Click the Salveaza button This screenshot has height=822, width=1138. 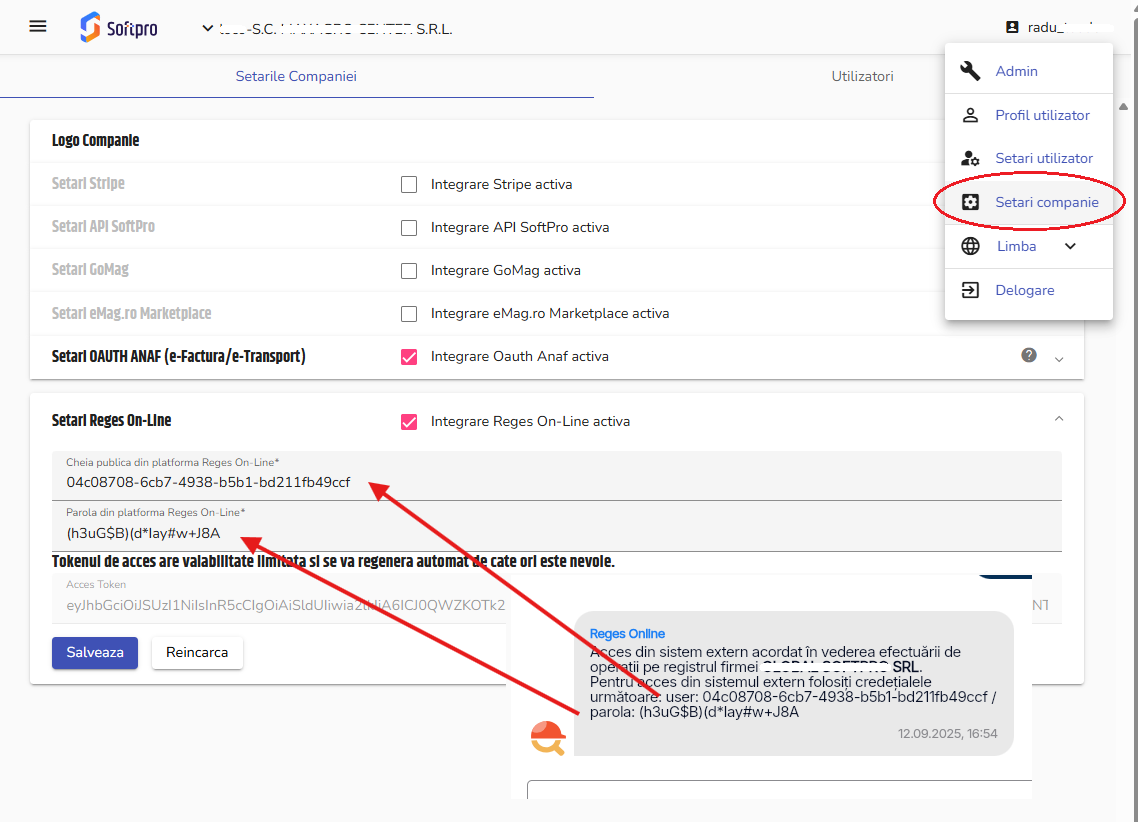(x=94, y=652)
